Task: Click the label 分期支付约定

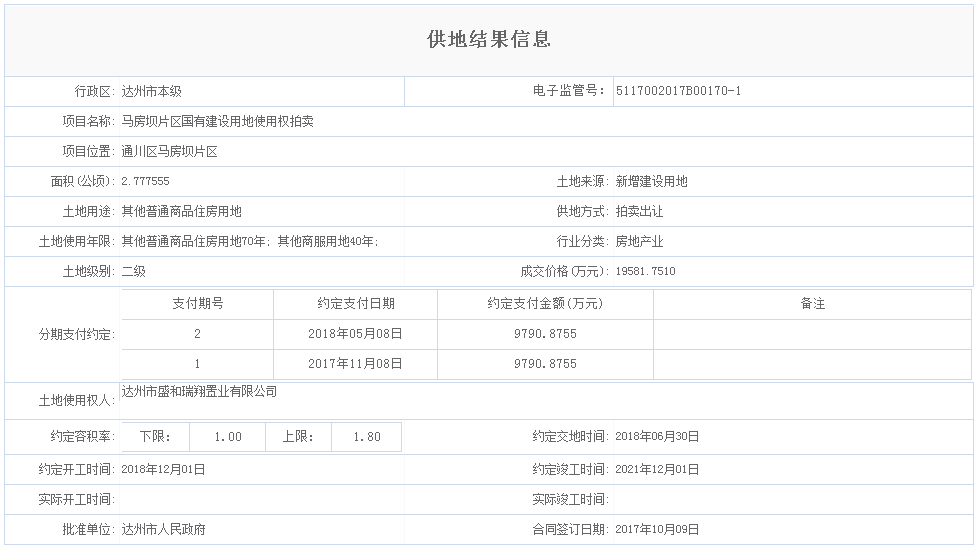Action: [x=77, y=334]
